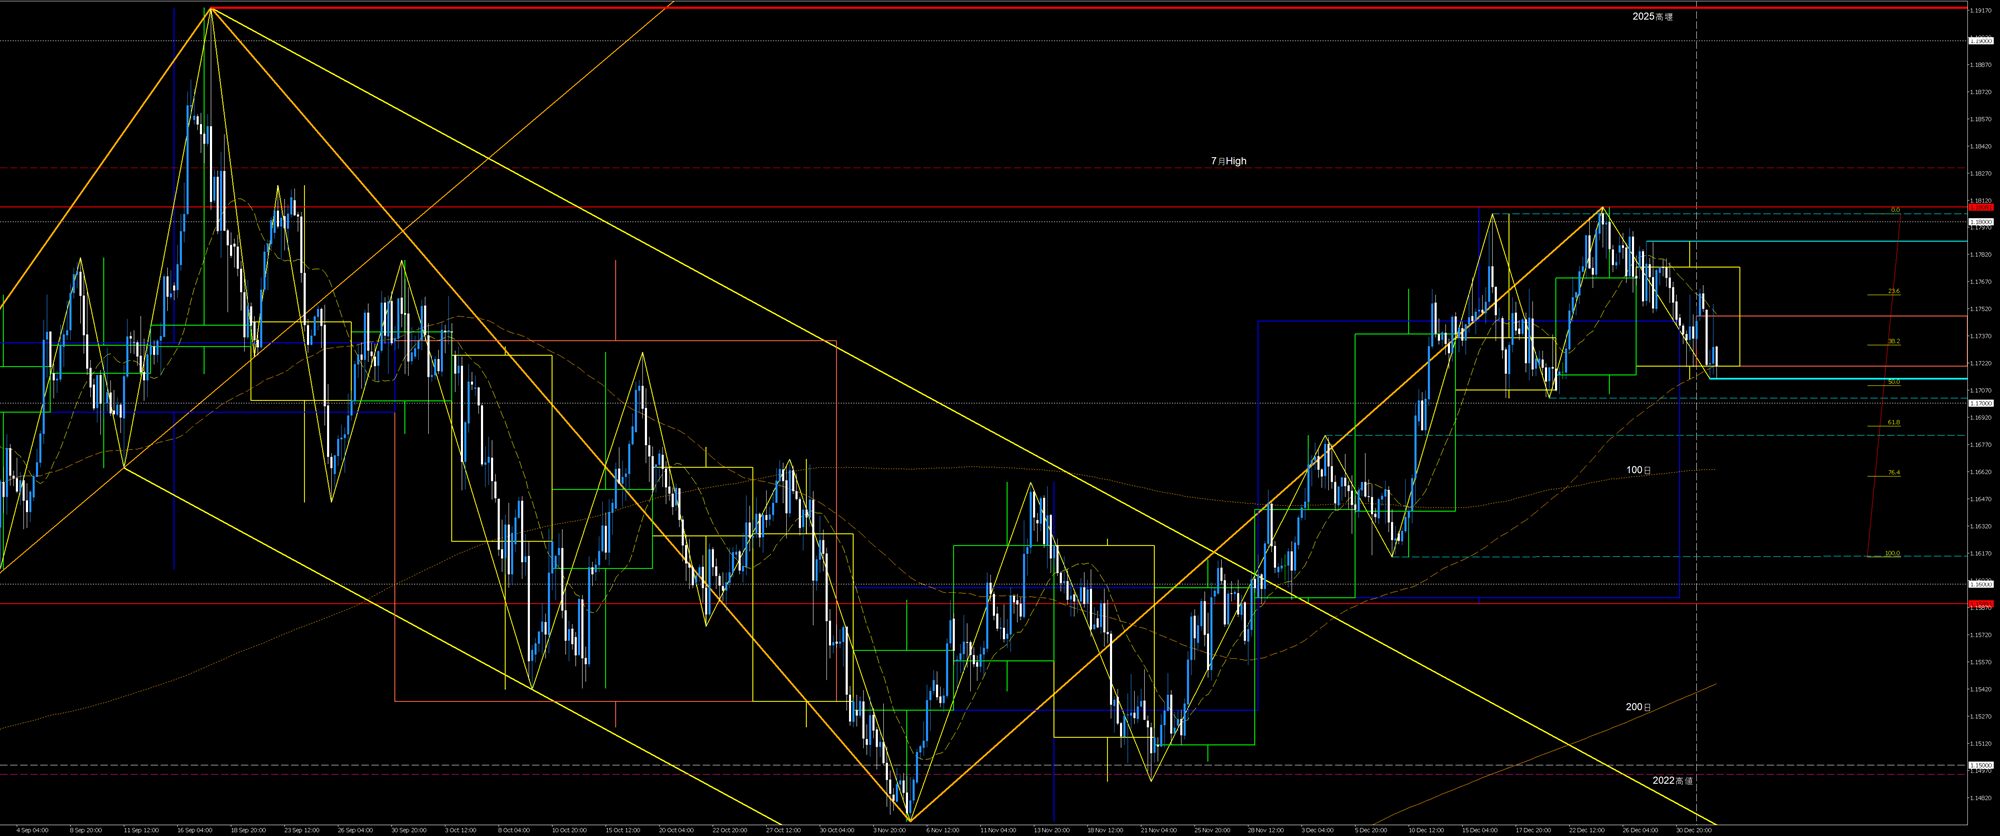This screenshot has height=836, width=2000.
Task: Click the "30 Dec 20:00" time axis label
Action: coord(1692,830)
